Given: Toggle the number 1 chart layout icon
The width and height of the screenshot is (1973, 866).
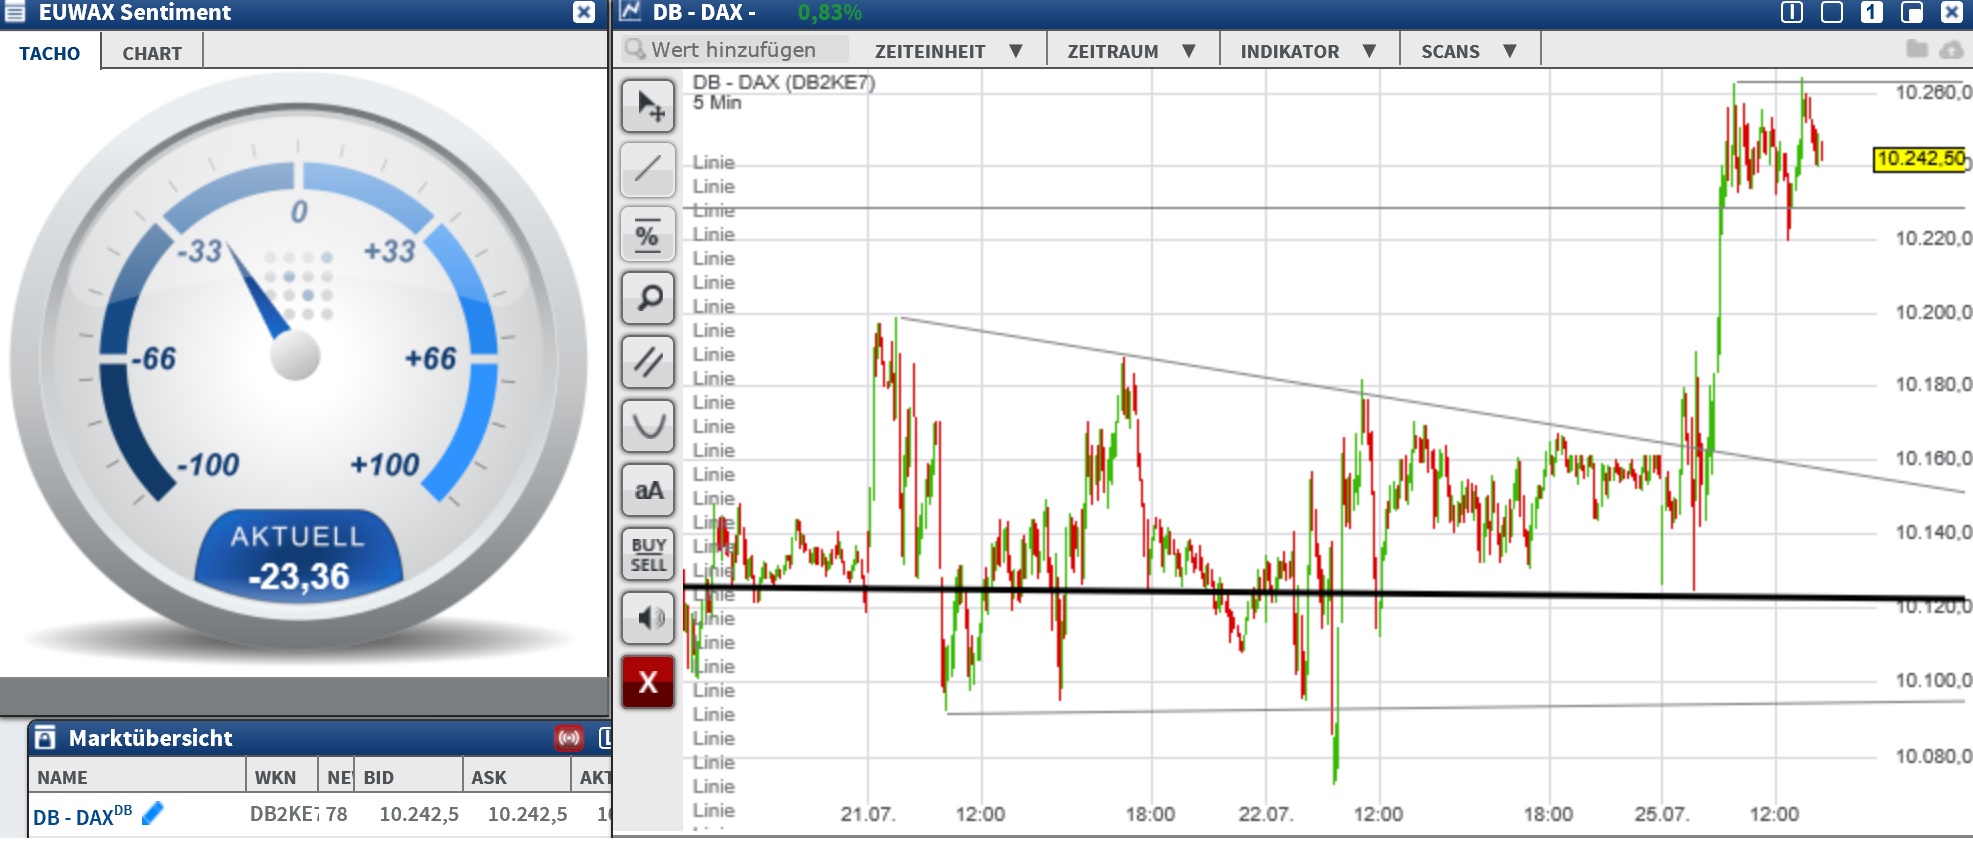Looking at the screenshot, I should pyautogui.click(x=1872, y=12).
